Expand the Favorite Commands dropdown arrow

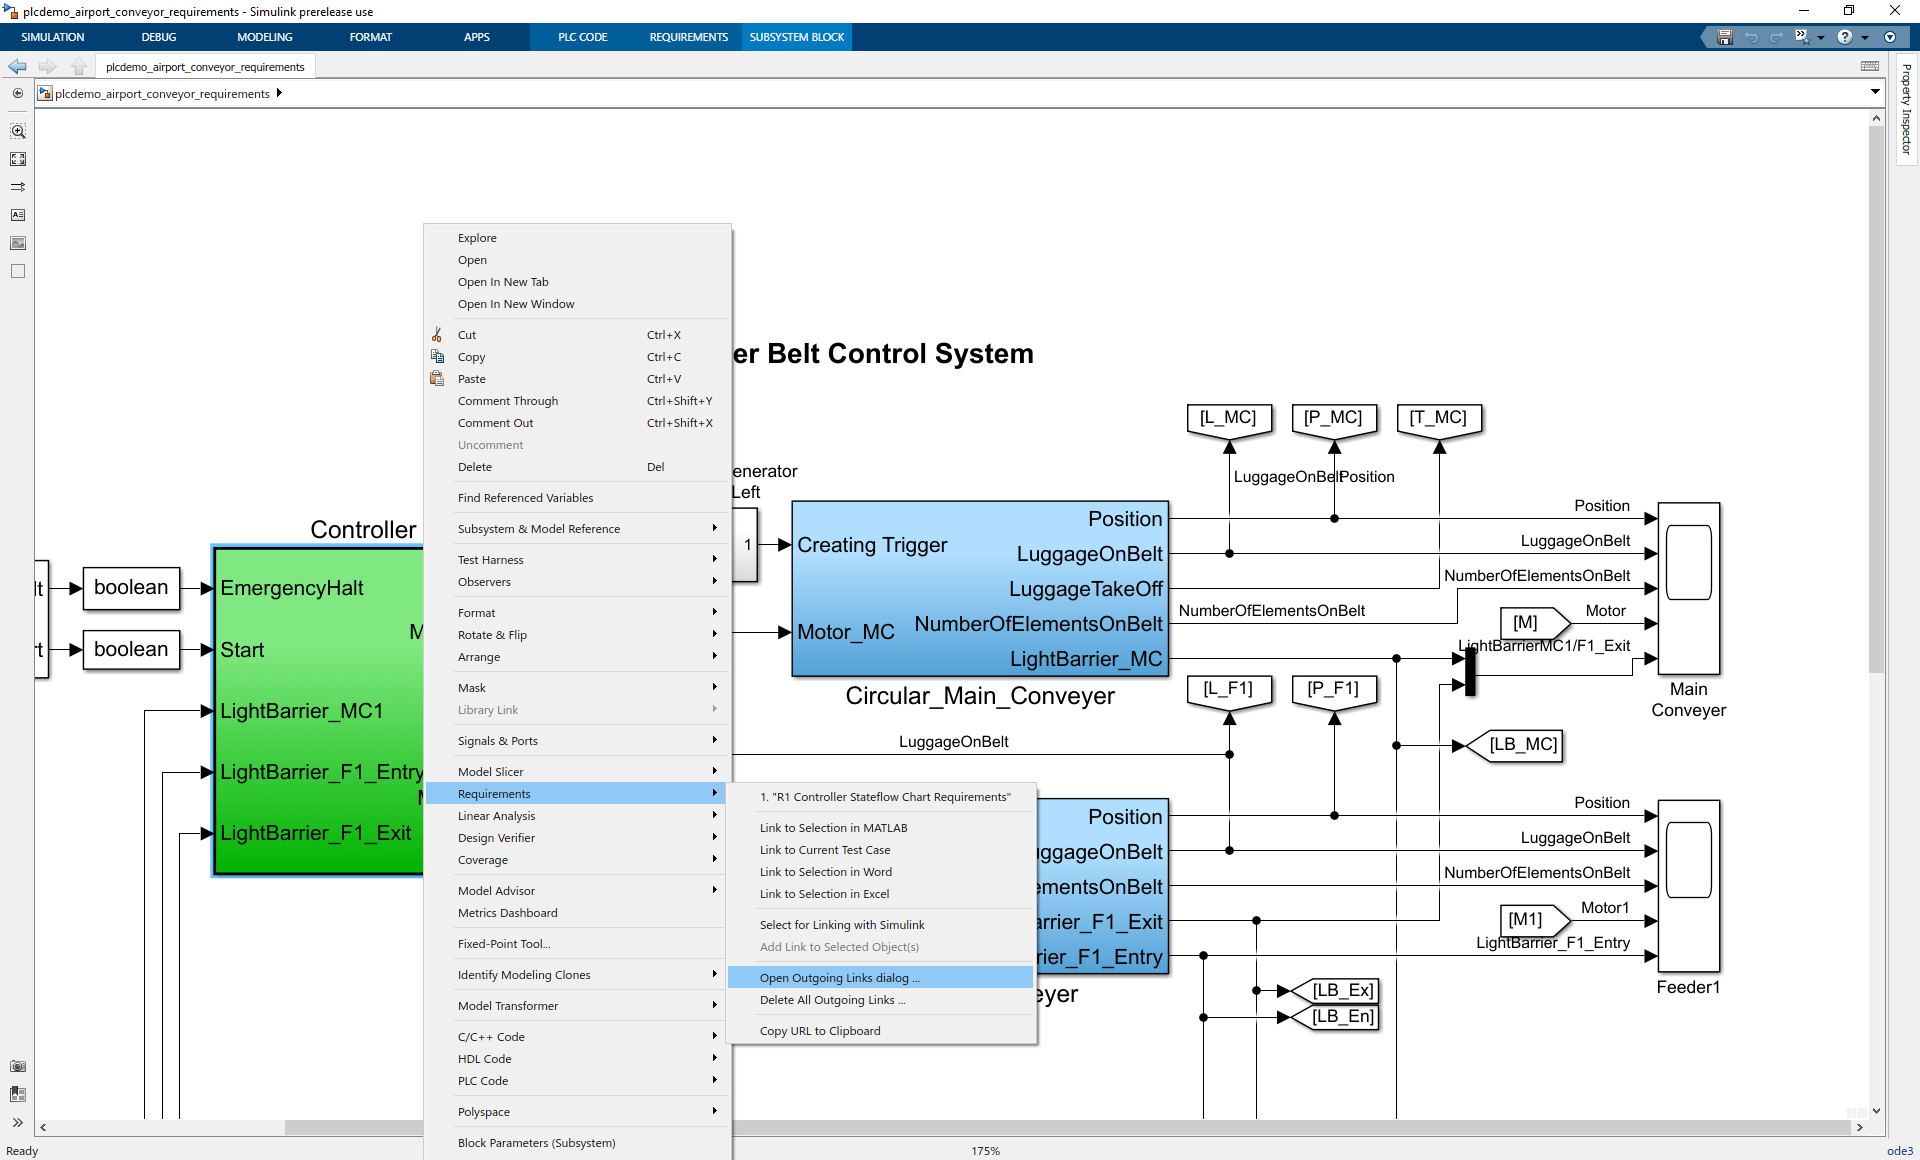point(1820,37)
